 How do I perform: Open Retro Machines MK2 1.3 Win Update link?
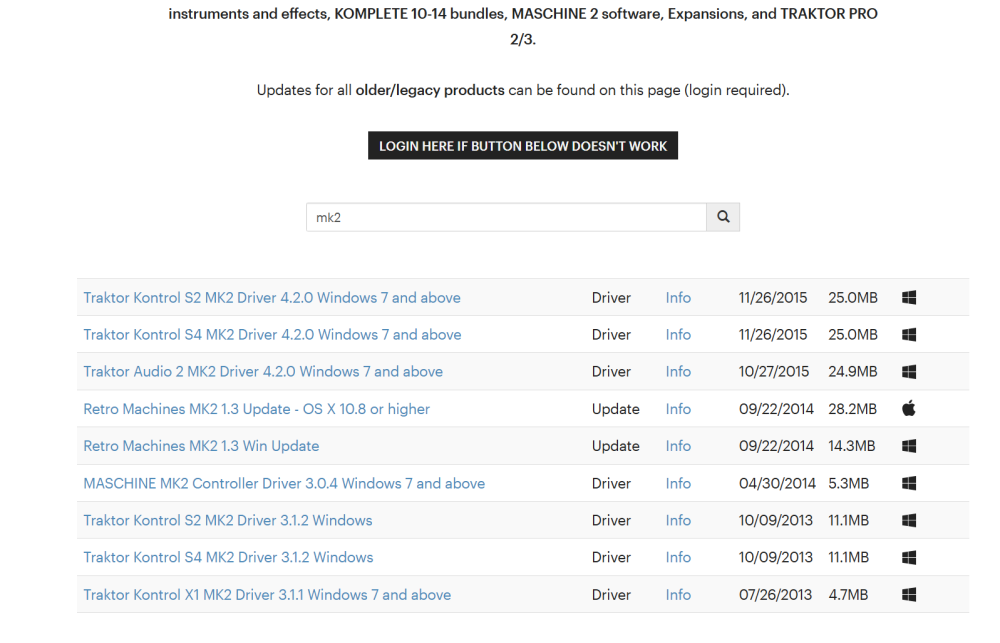201,446
